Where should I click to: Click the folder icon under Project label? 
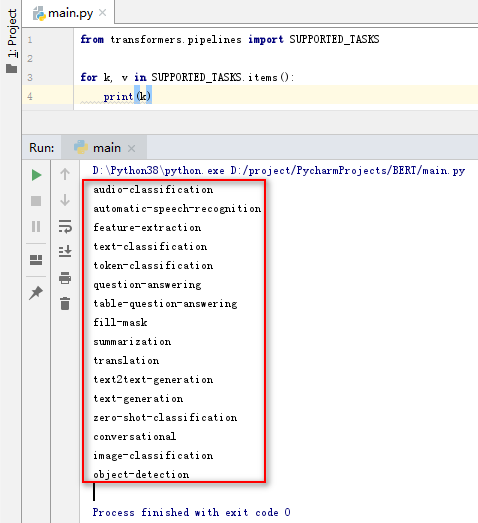click(x=12, y=69)
